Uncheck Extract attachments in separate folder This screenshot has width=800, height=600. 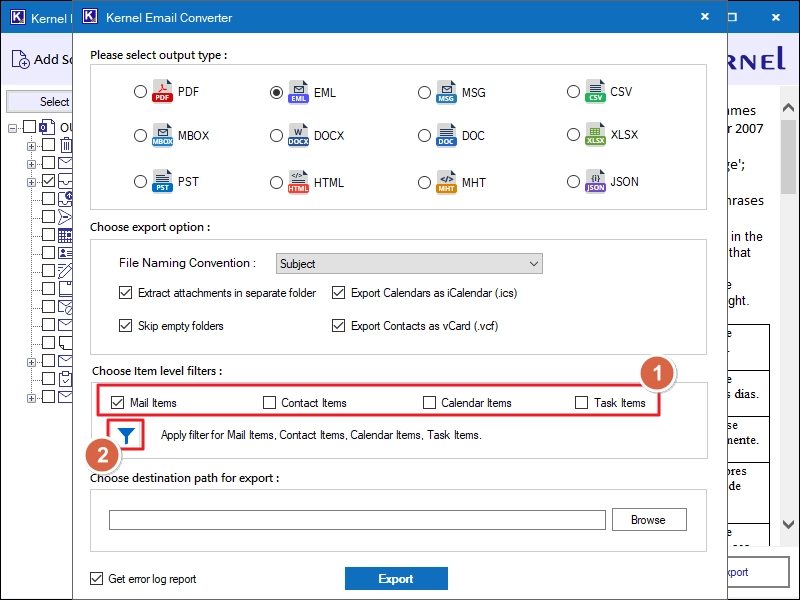point(126,293)
